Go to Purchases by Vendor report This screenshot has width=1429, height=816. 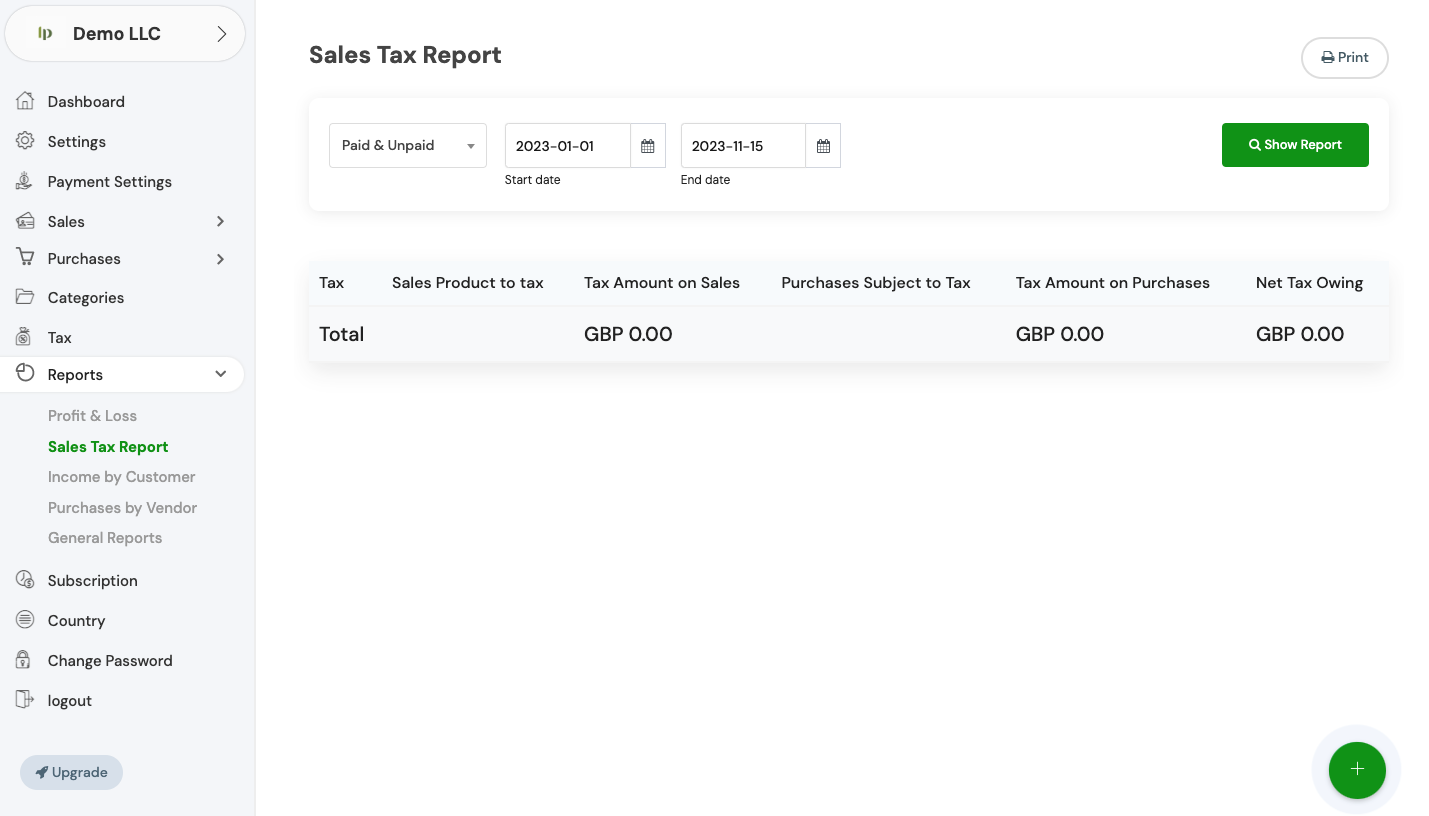(x=122, y=508)
